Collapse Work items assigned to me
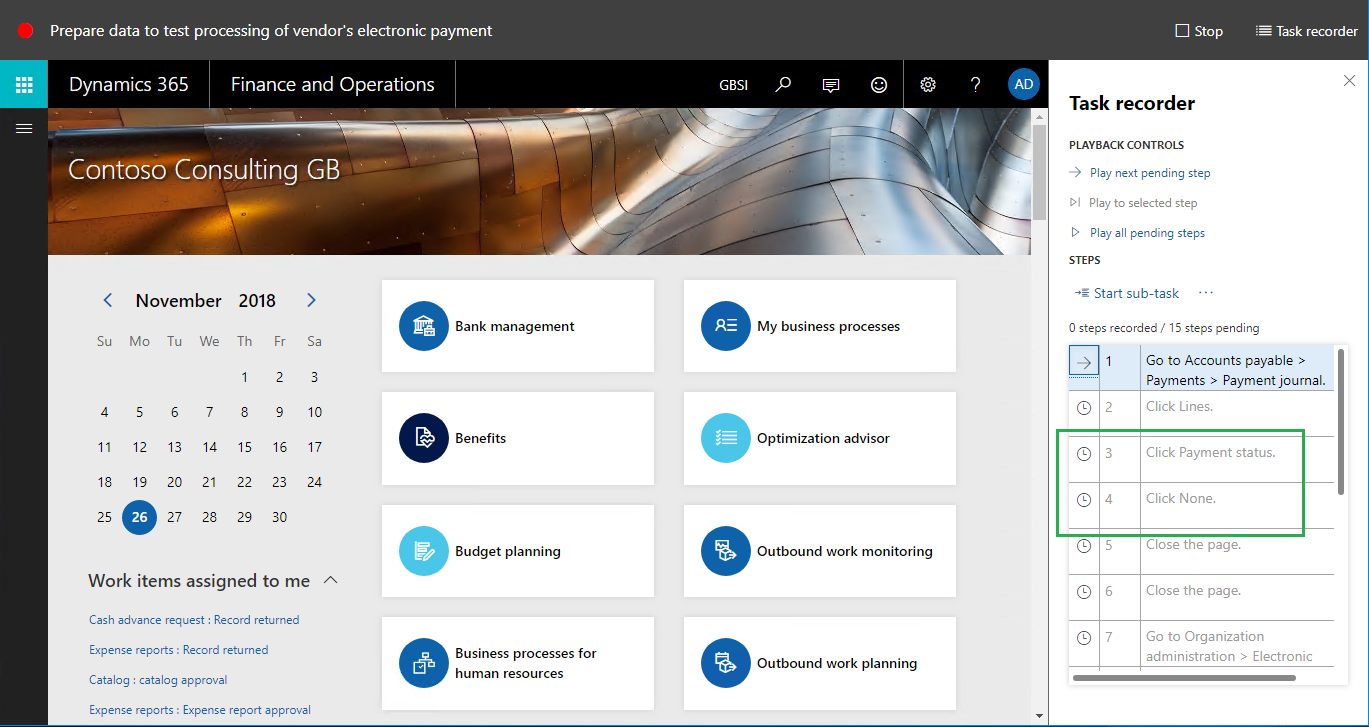This screenshot has height=727, width=1369. pyautogui.click(x=331, y=580)
